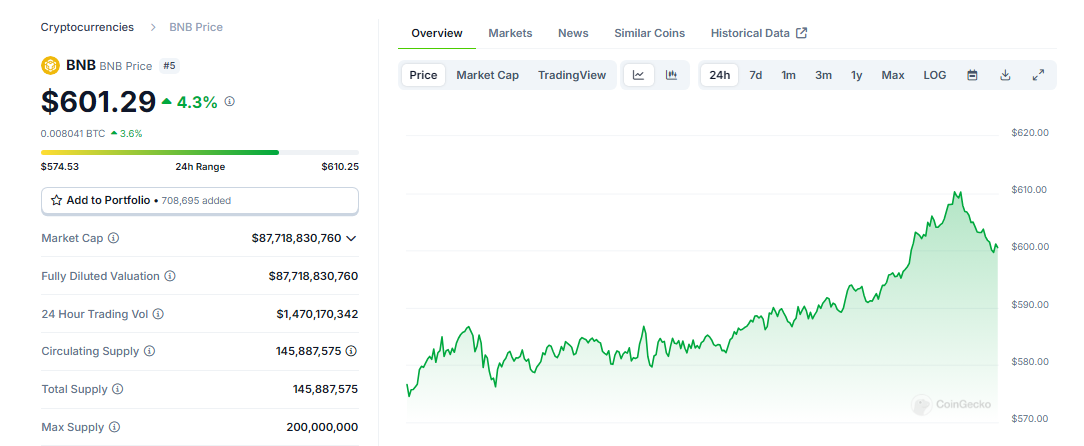
Task: Select the line chart icon
Action: tap(638, 75)
